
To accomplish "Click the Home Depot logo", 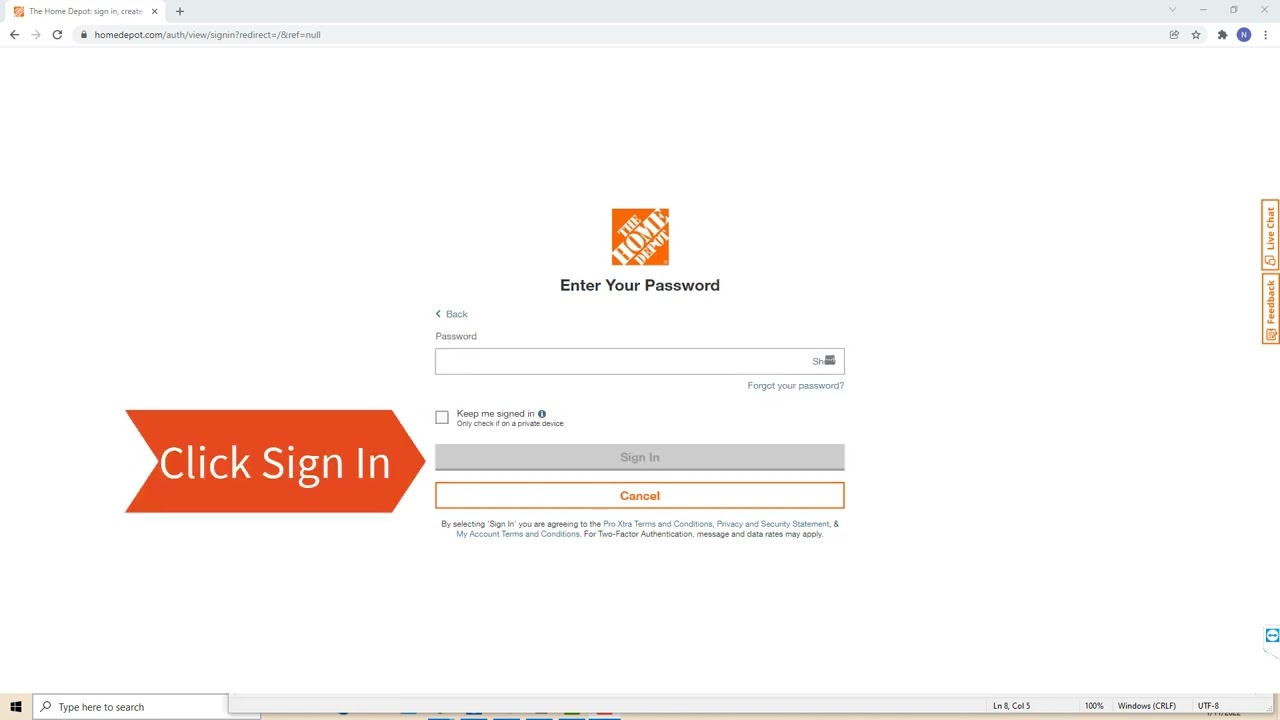I will pos(640,237).
